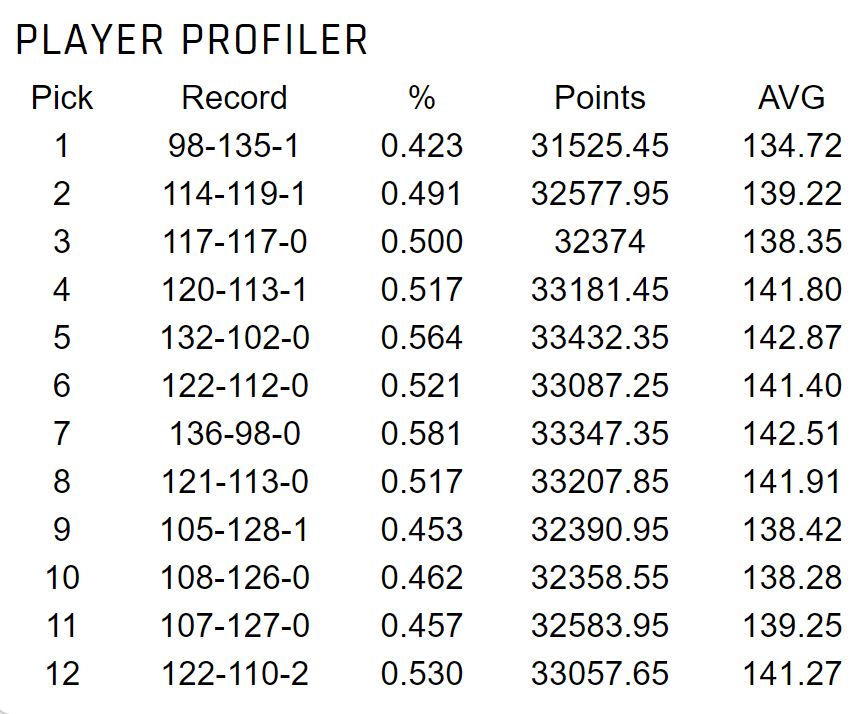Click the PLAYER PROFILER title
Screen dimensions: 859x714
(x=192, y=40)
